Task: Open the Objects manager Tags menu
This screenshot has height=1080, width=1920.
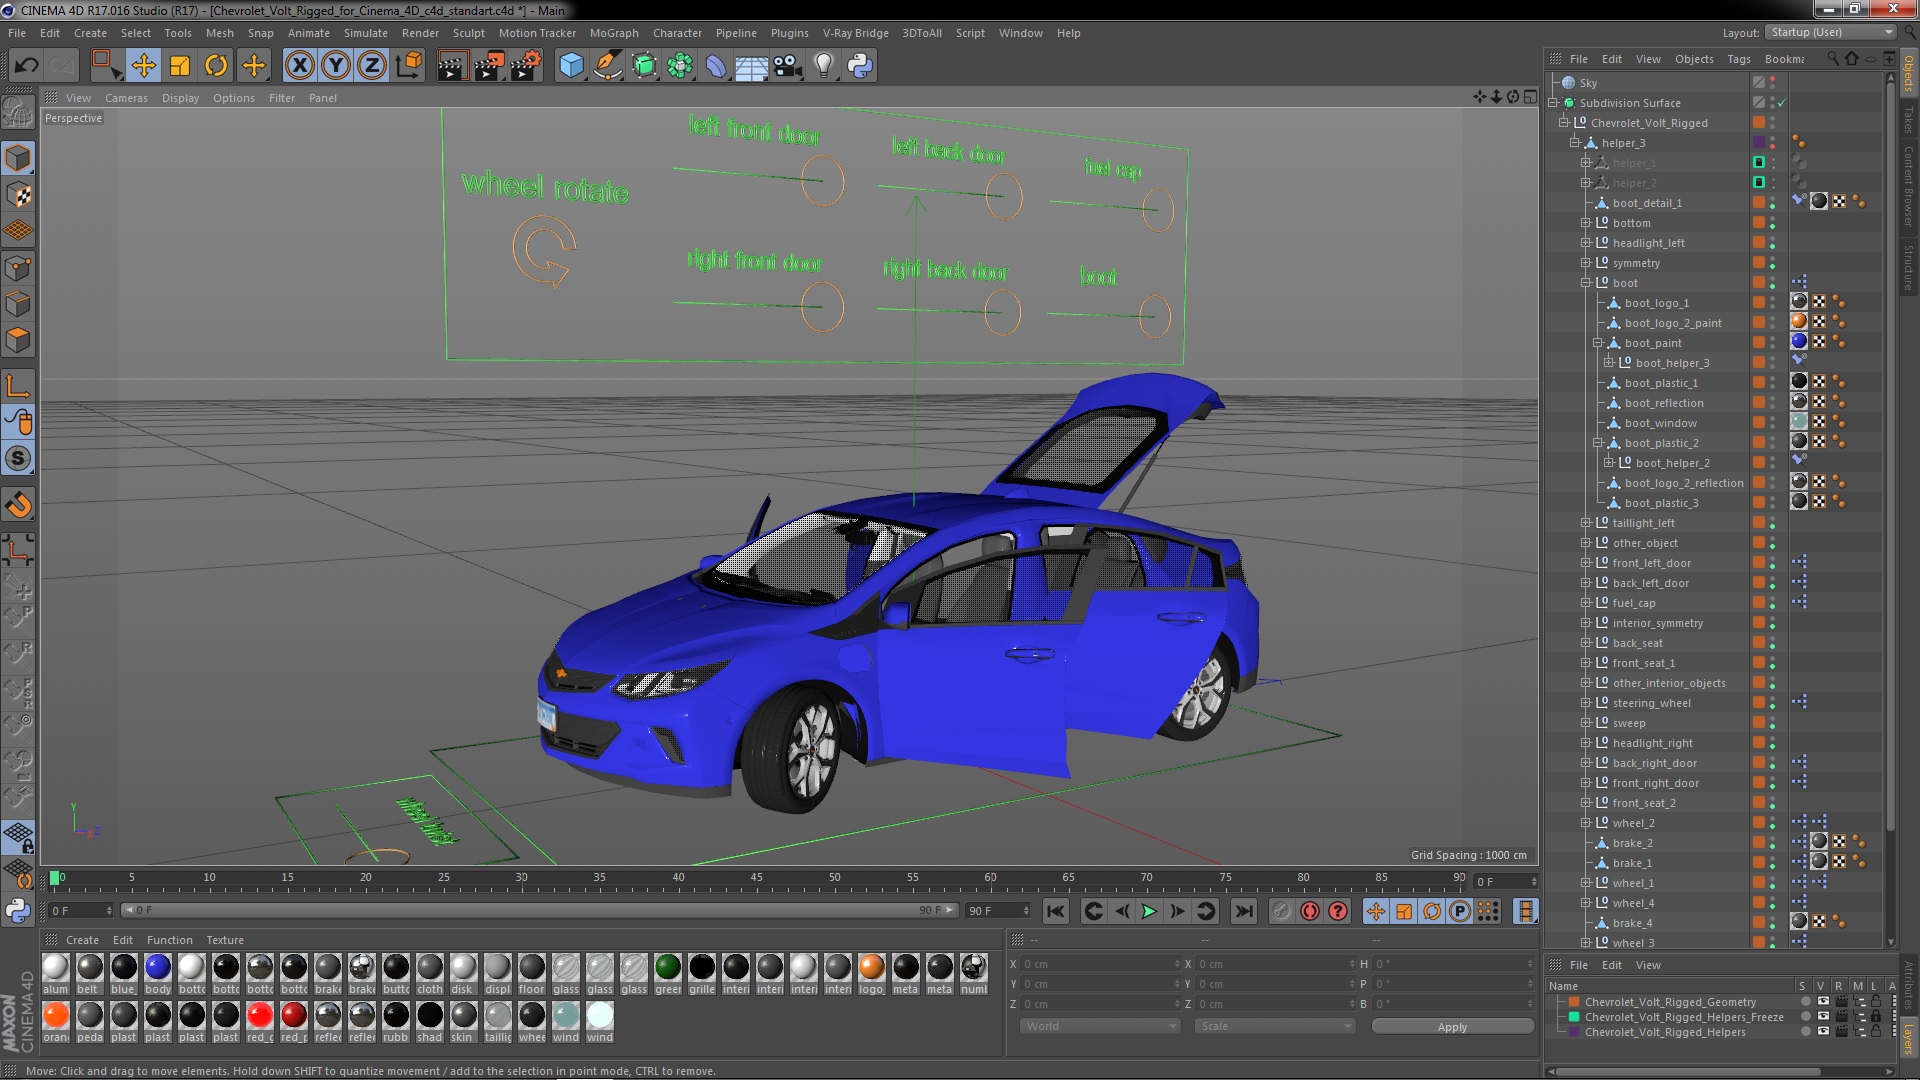Action: pos(1739,59)
